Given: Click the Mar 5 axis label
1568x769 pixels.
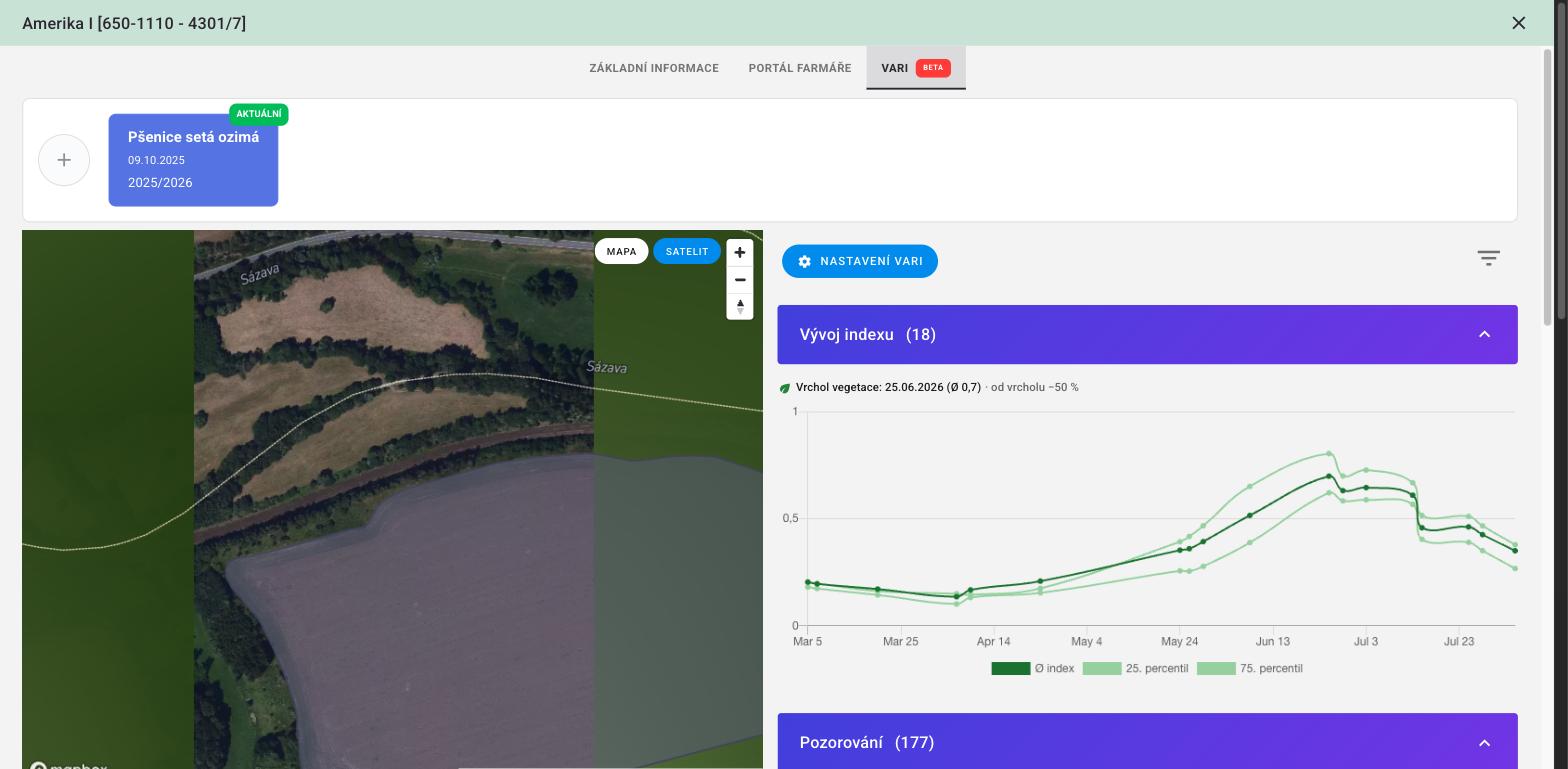Looking at the screenshot, I should click(808, 642).
